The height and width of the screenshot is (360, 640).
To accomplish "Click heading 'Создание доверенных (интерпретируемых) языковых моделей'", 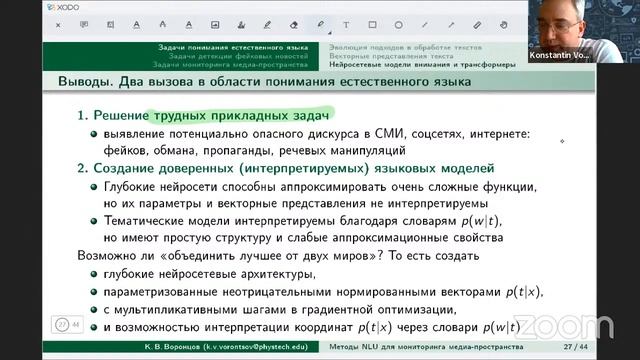I will [x=293, y=168].
